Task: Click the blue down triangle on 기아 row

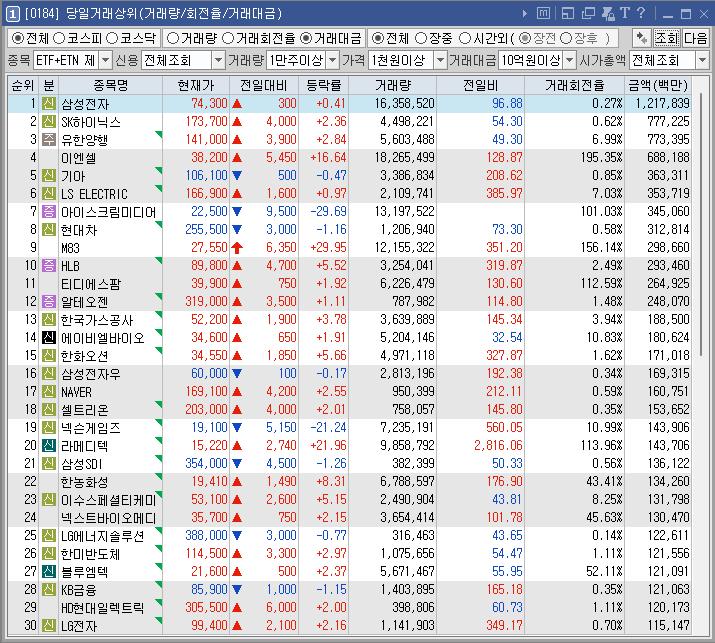Action: [237, 176]
